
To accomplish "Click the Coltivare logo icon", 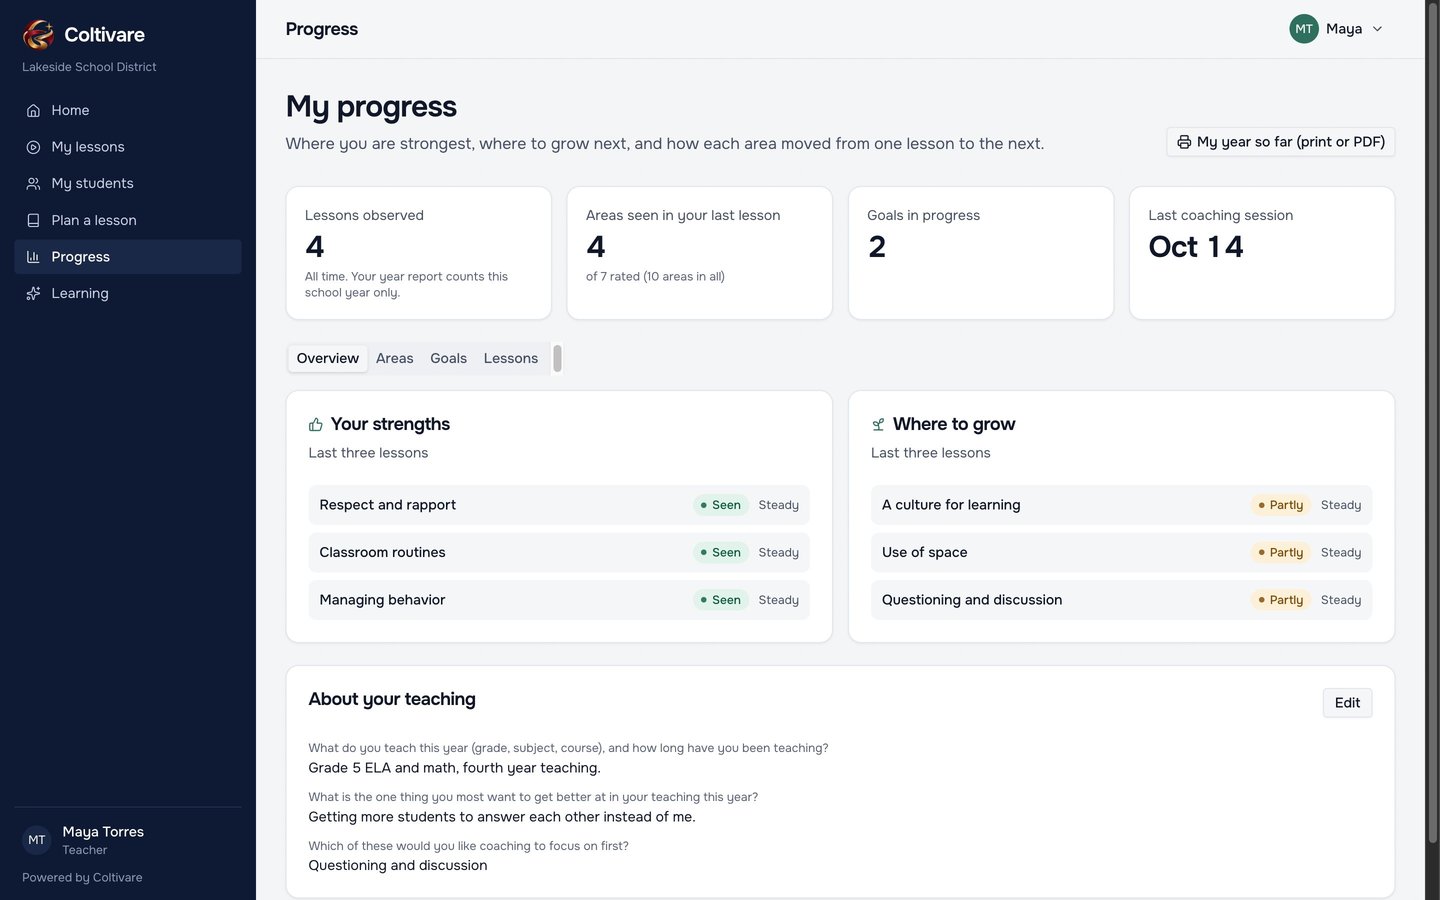I will click(x=38, y=34).
